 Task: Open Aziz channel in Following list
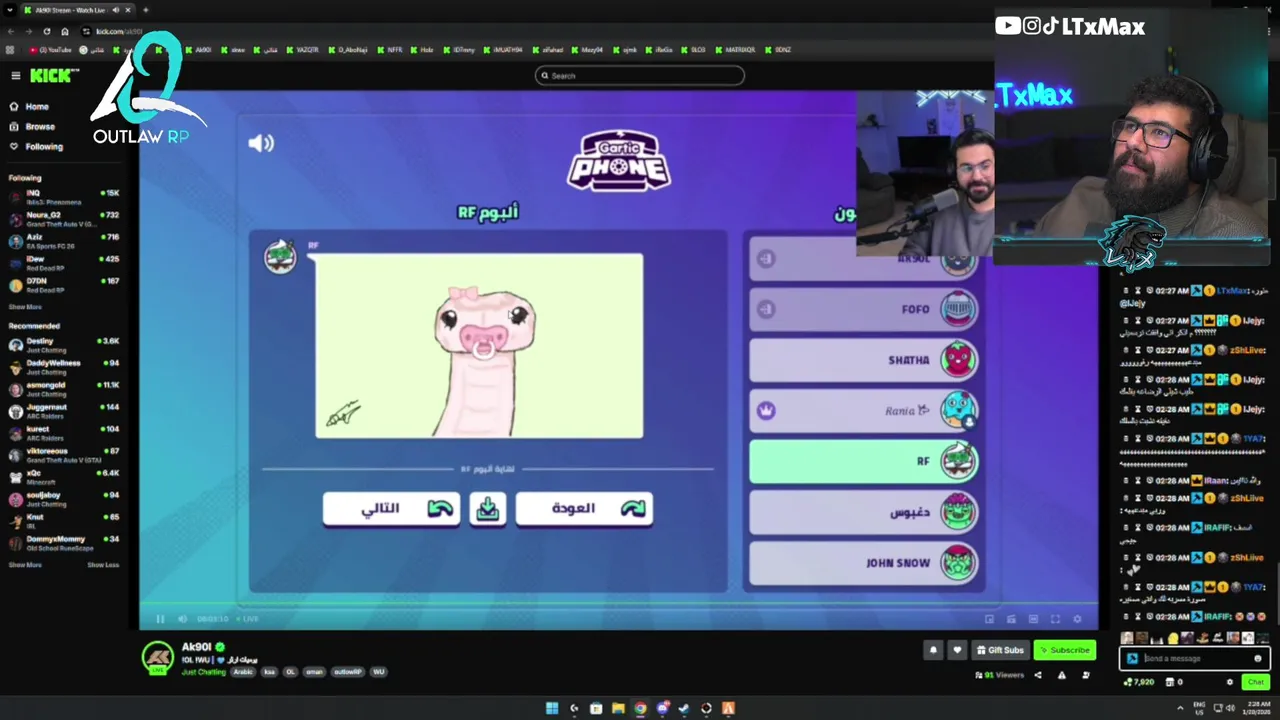(64, 240)
